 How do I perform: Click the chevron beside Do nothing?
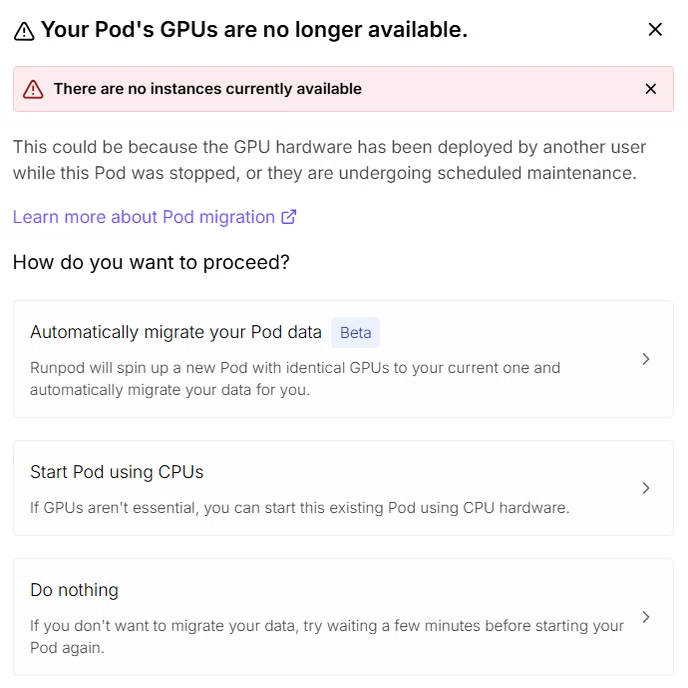[x=645, y=617]
